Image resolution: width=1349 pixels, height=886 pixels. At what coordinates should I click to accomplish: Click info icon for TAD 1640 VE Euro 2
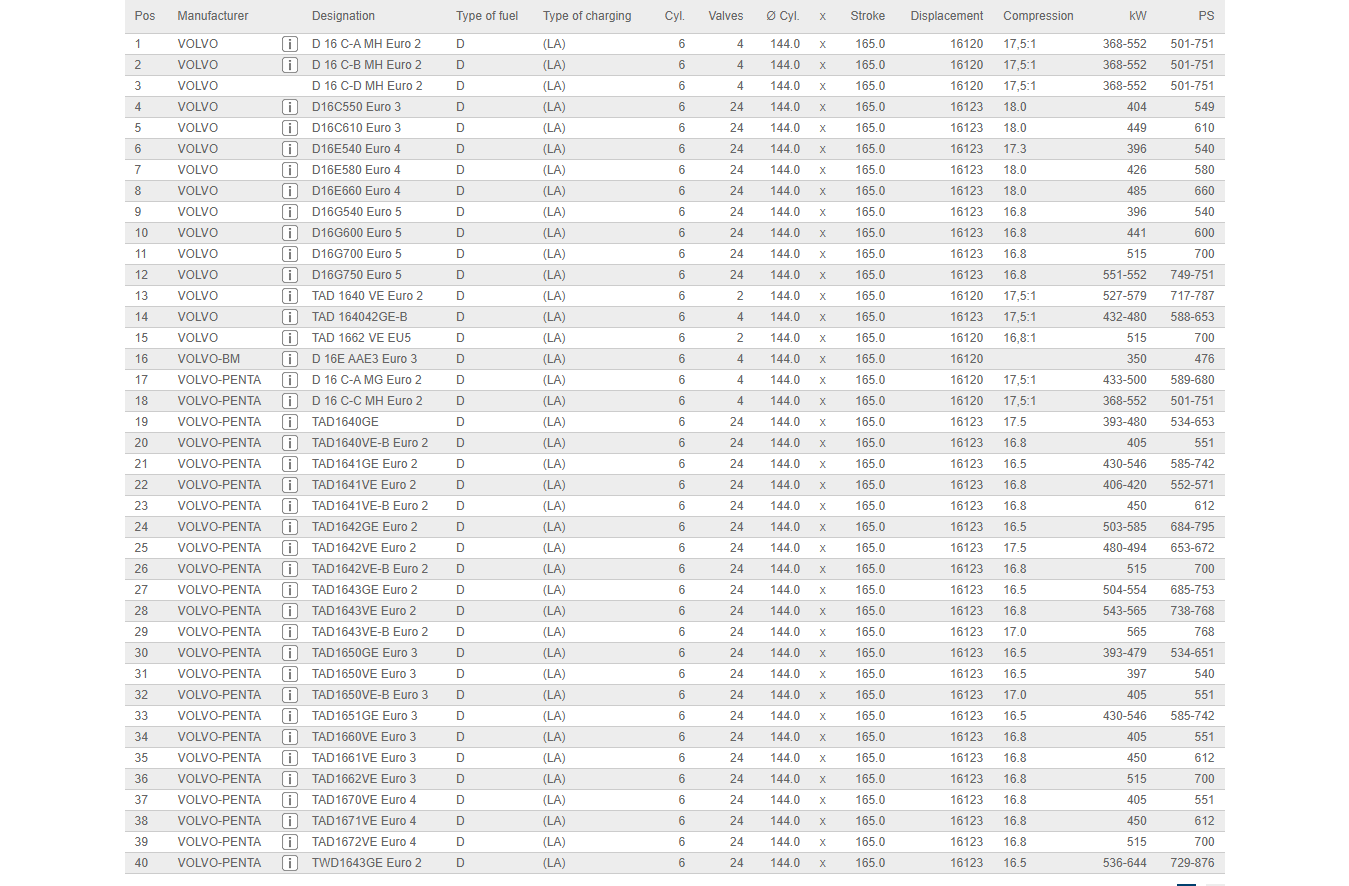[290, 296]
